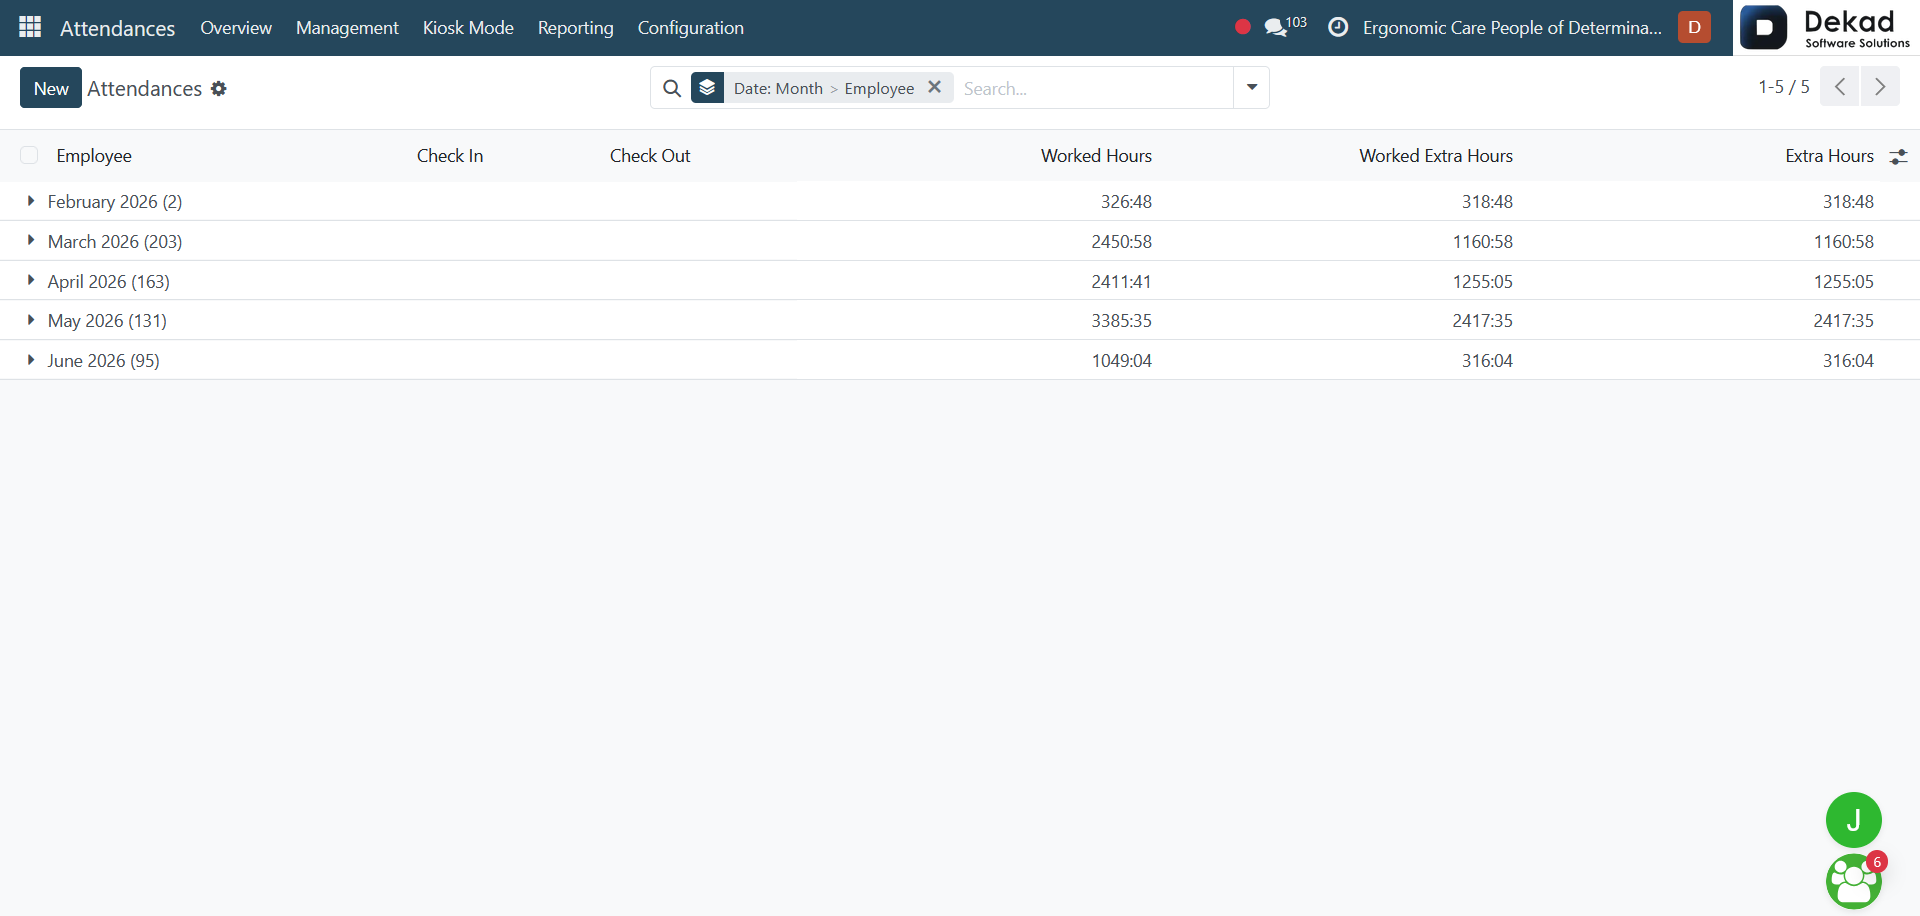The image size is (1920, 916).
Task: Go to previous page arrow
Action: pos(1840,87)
